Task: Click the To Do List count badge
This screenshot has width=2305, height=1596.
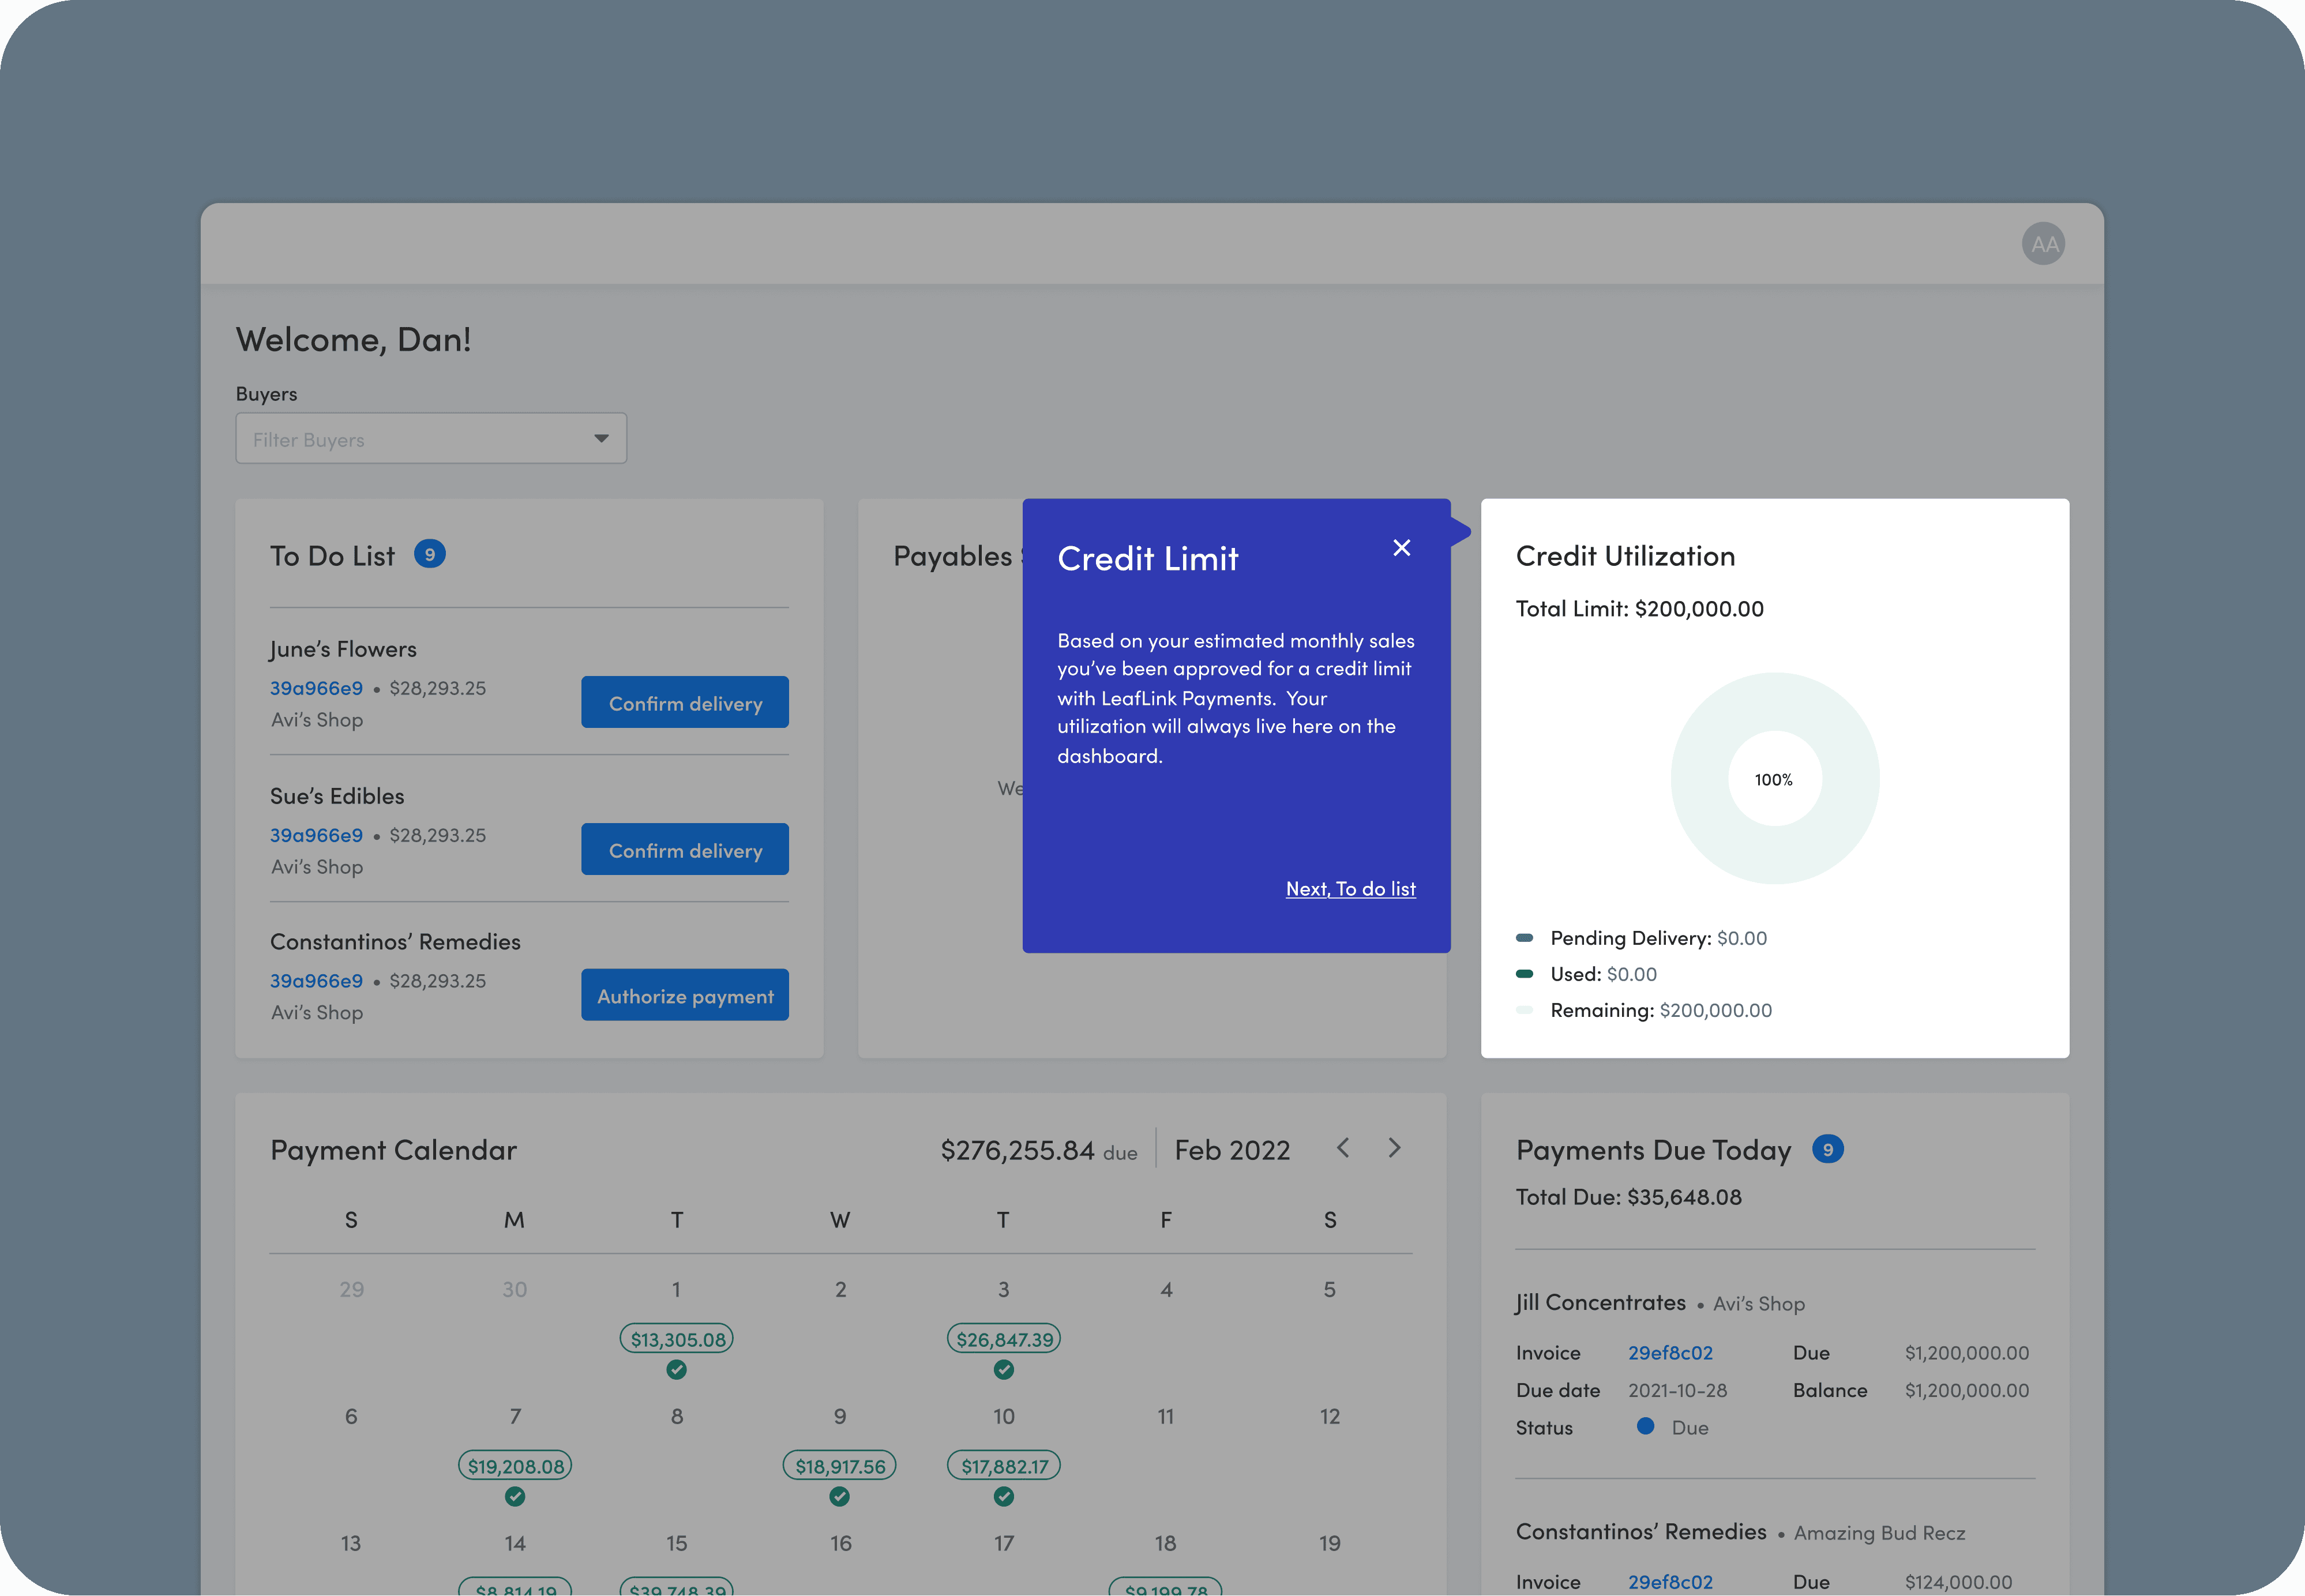Action: [430, 554]
